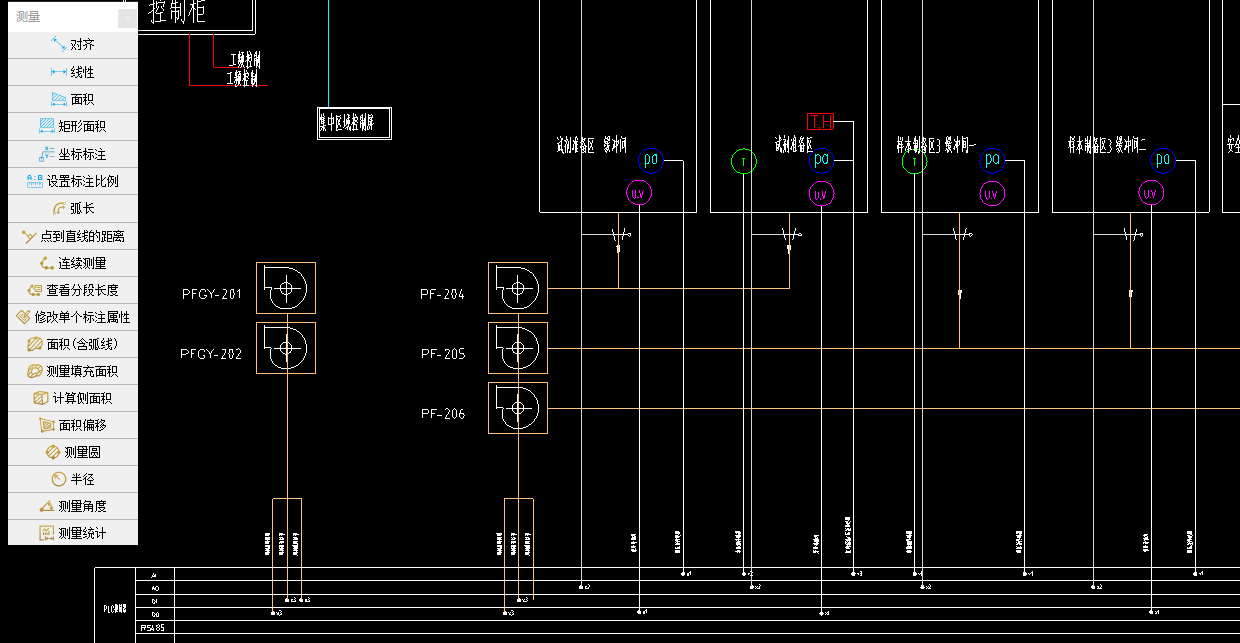Click the 样本制备区3 缓冲间二 room label
This screenshot has height=643, width=1240.
click(1107, 145)
